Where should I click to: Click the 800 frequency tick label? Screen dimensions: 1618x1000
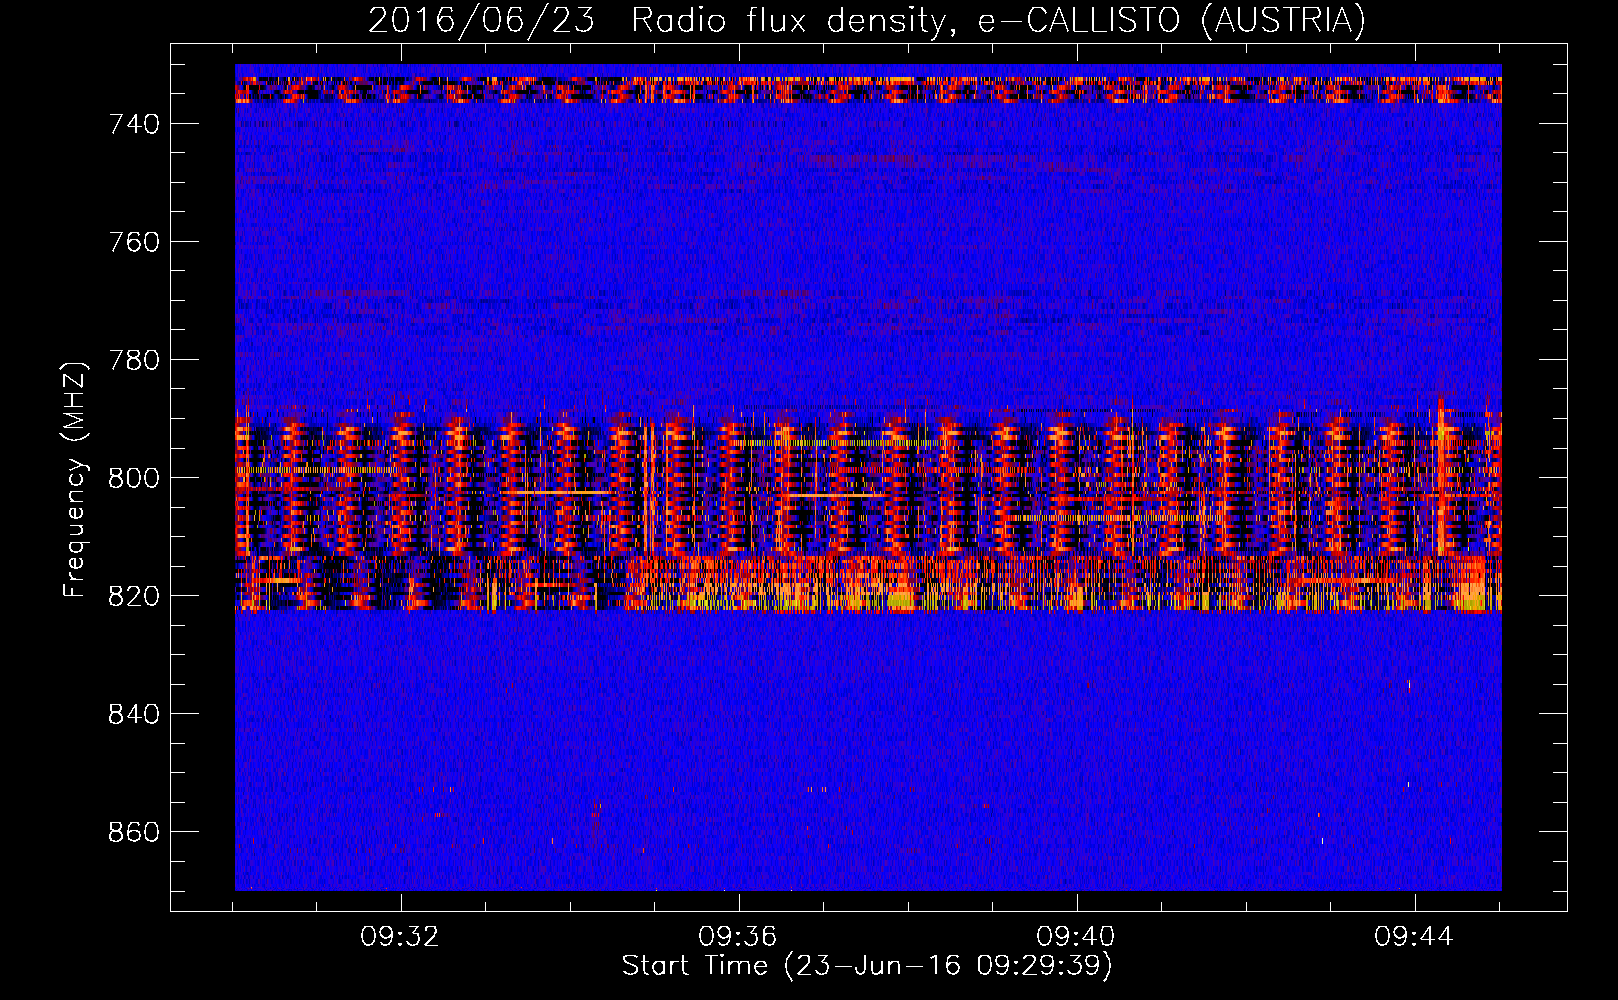tap(134, 478)
